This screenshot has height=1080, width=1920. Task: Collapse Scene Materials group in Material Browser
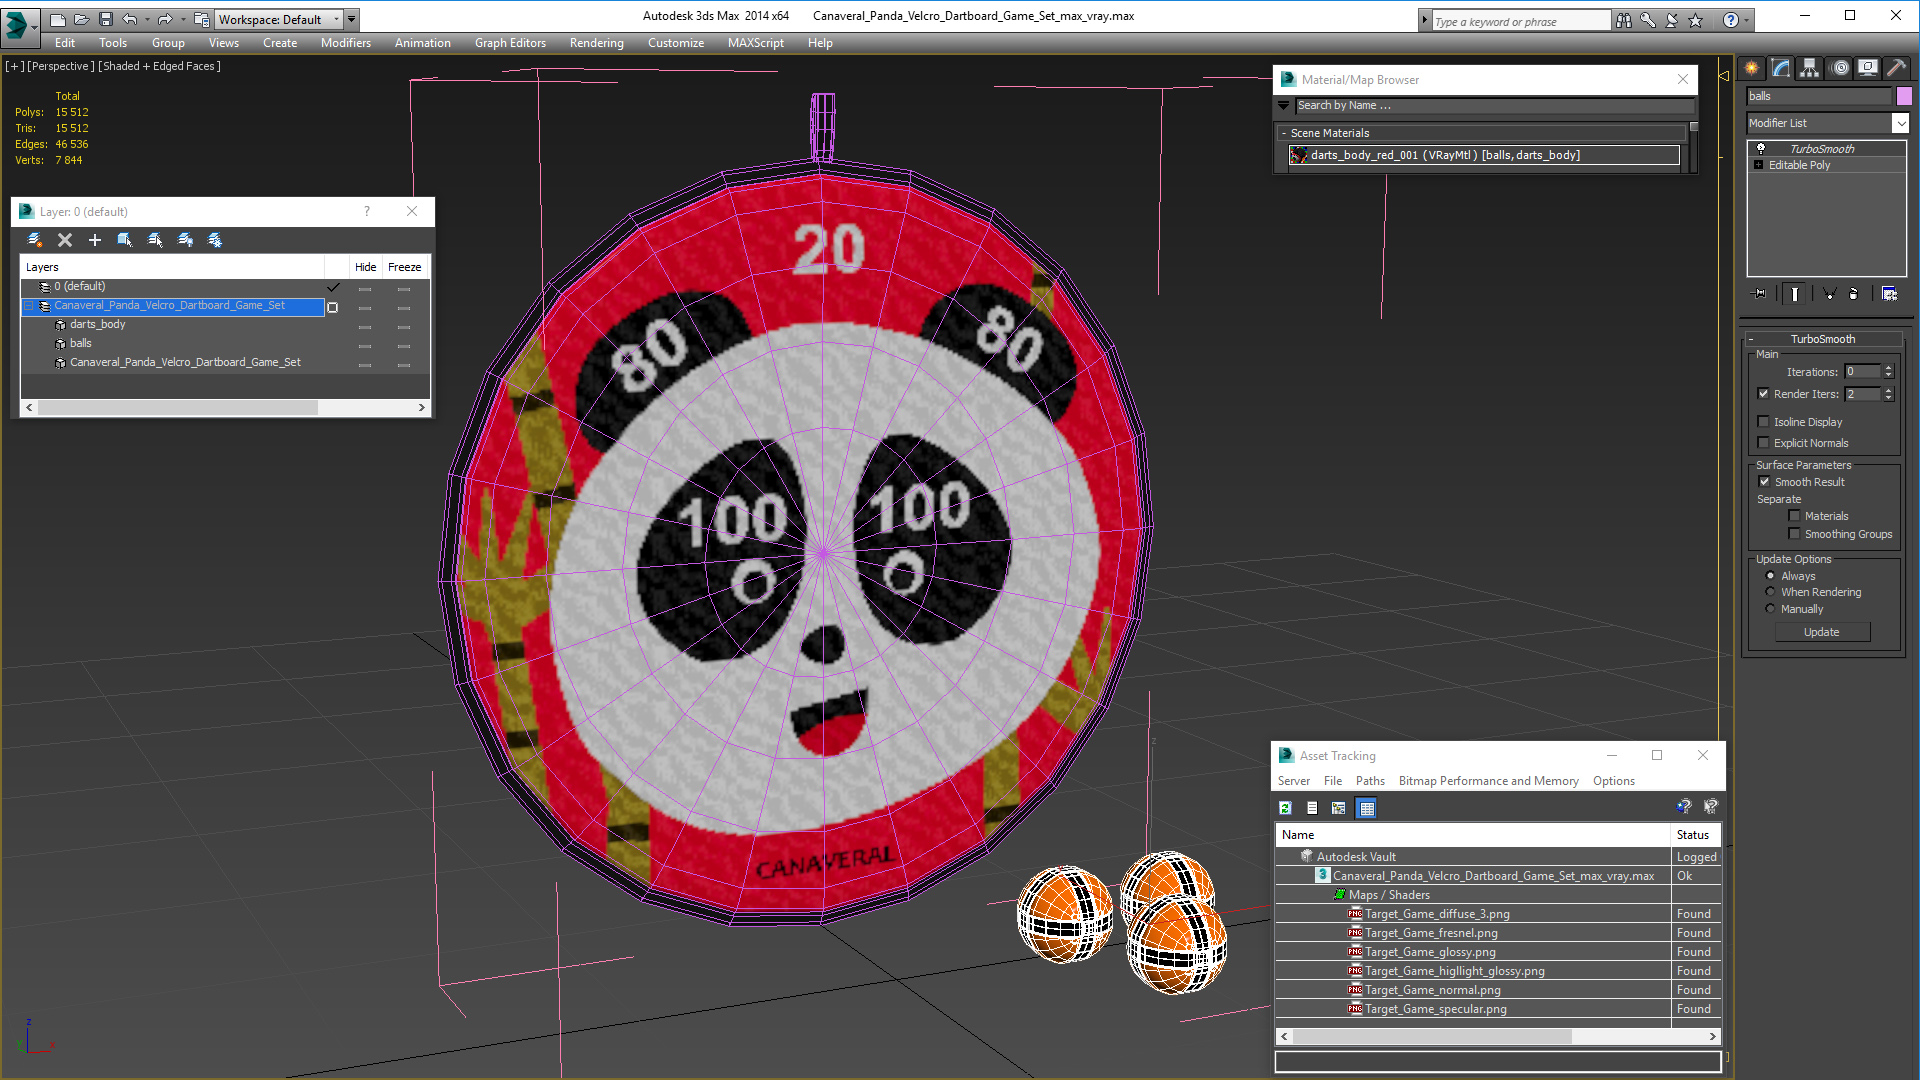(1284, 133)
